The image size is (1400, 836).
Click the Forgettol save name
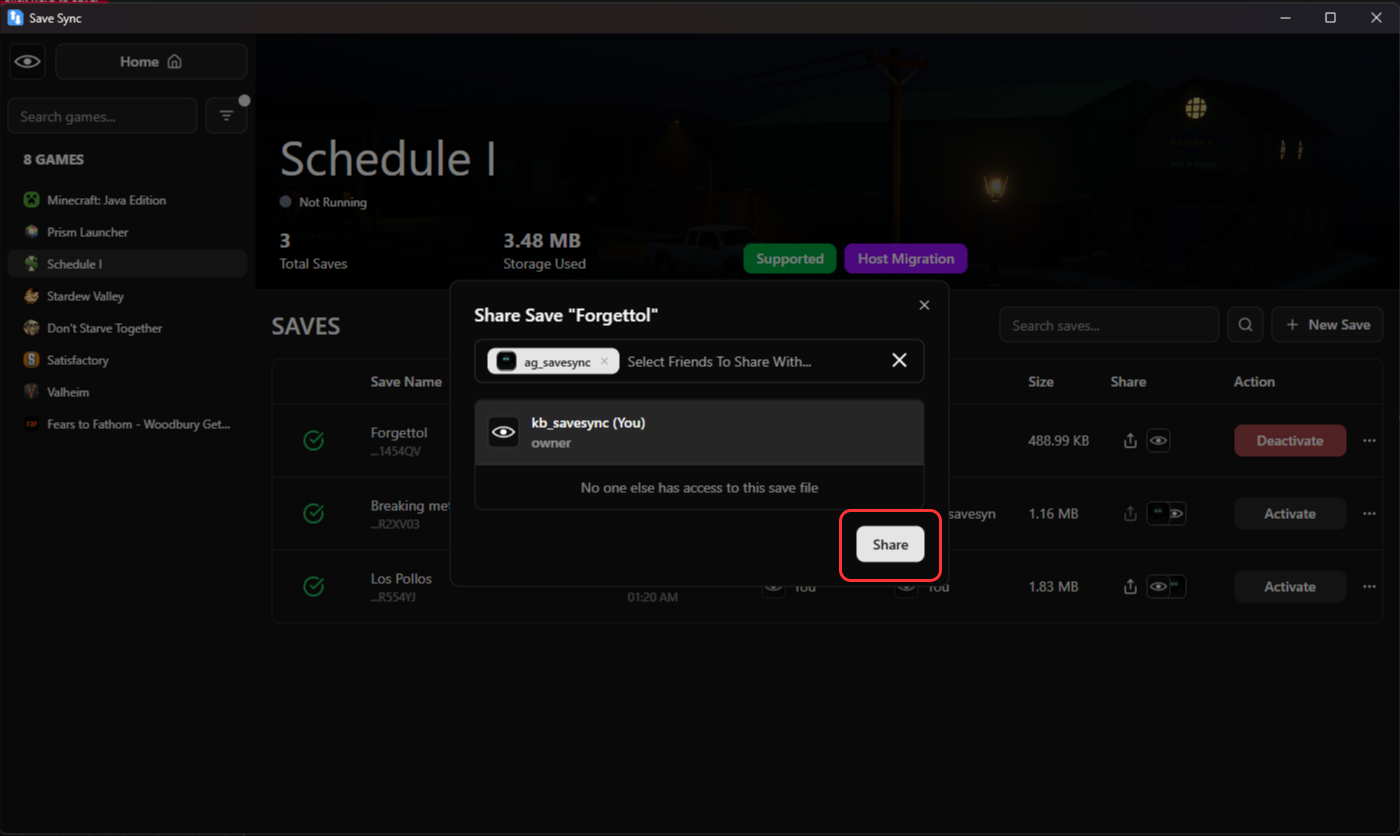[399, 433]
